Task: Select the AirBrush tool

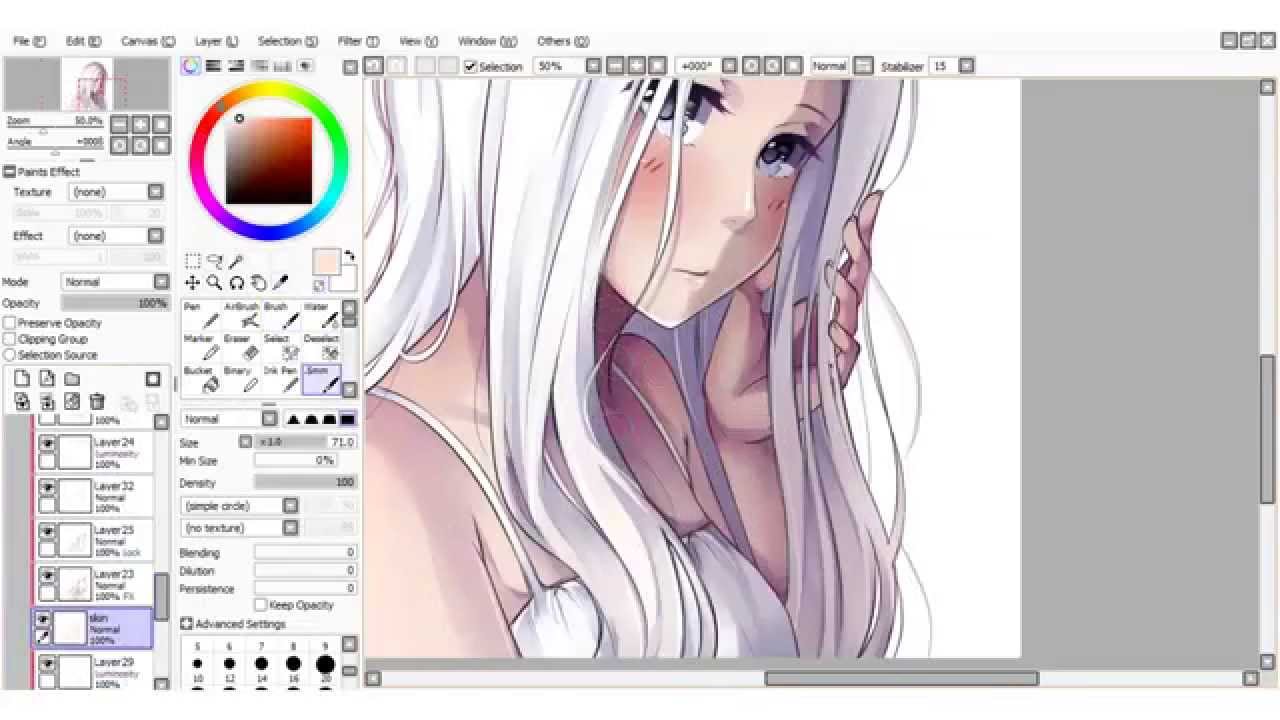Action: (x=240, y=315)
